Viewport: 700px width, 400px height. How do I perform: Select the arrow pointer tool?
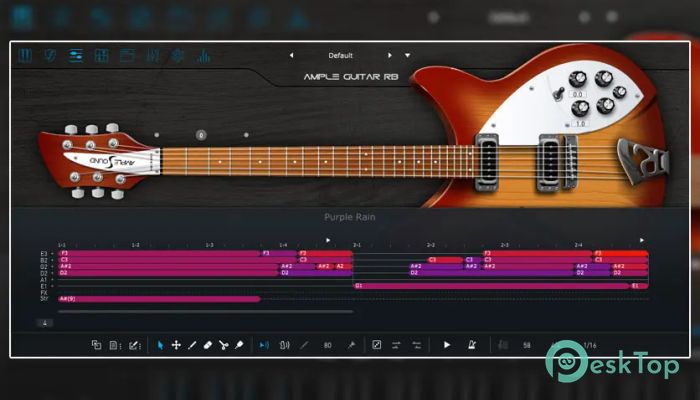pos(160,345)
